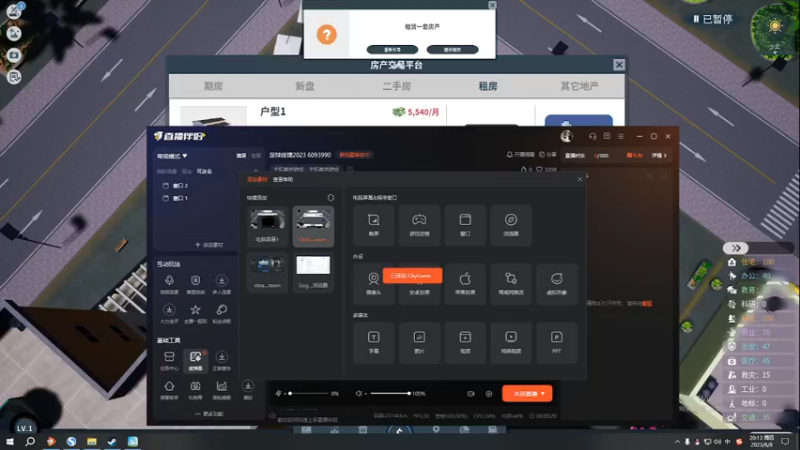Mute the microphone volume icon
The height and width of the screenshot is (450, 800).
coord(279,393)
